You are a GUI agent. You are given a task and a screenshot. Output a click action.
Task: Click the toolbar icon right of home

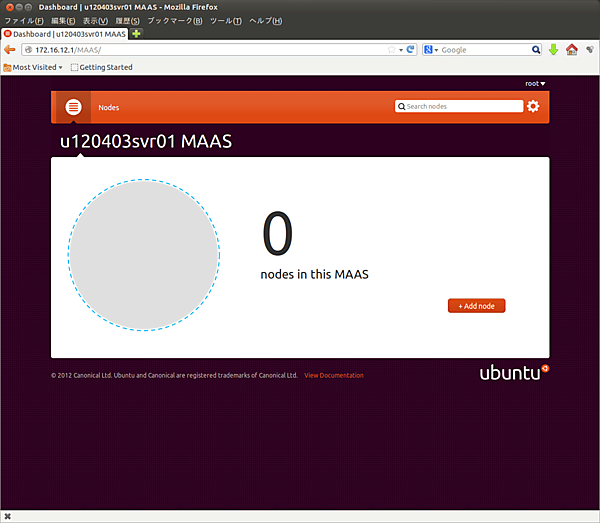pyautogui.click(x=590, y=50)
